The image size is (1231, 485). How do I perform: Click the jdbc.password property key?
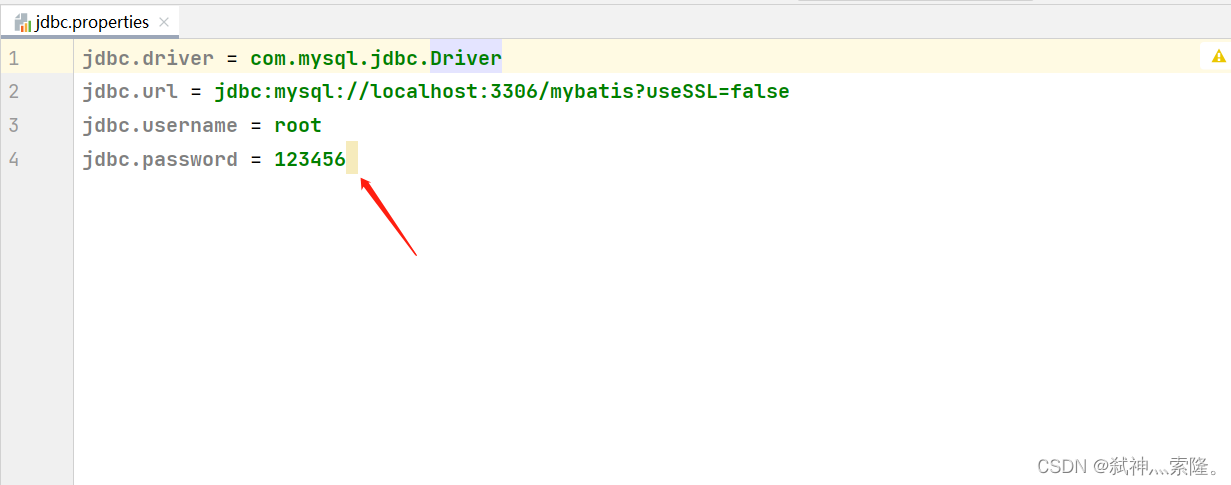tap(160, 160)
